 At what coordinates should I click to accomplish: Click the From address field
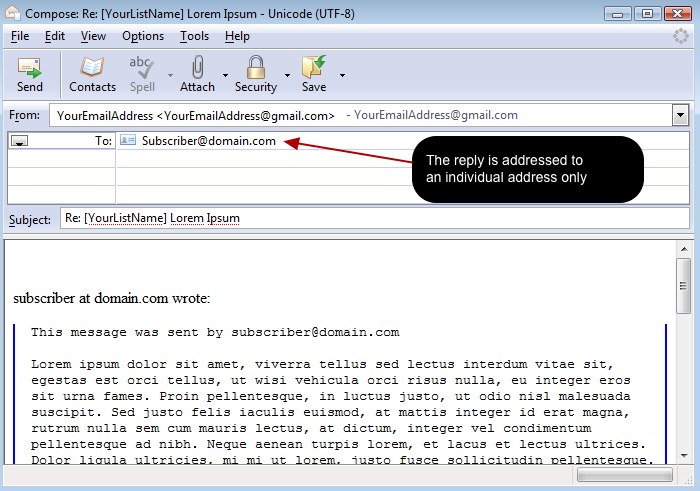pos(361,116)
